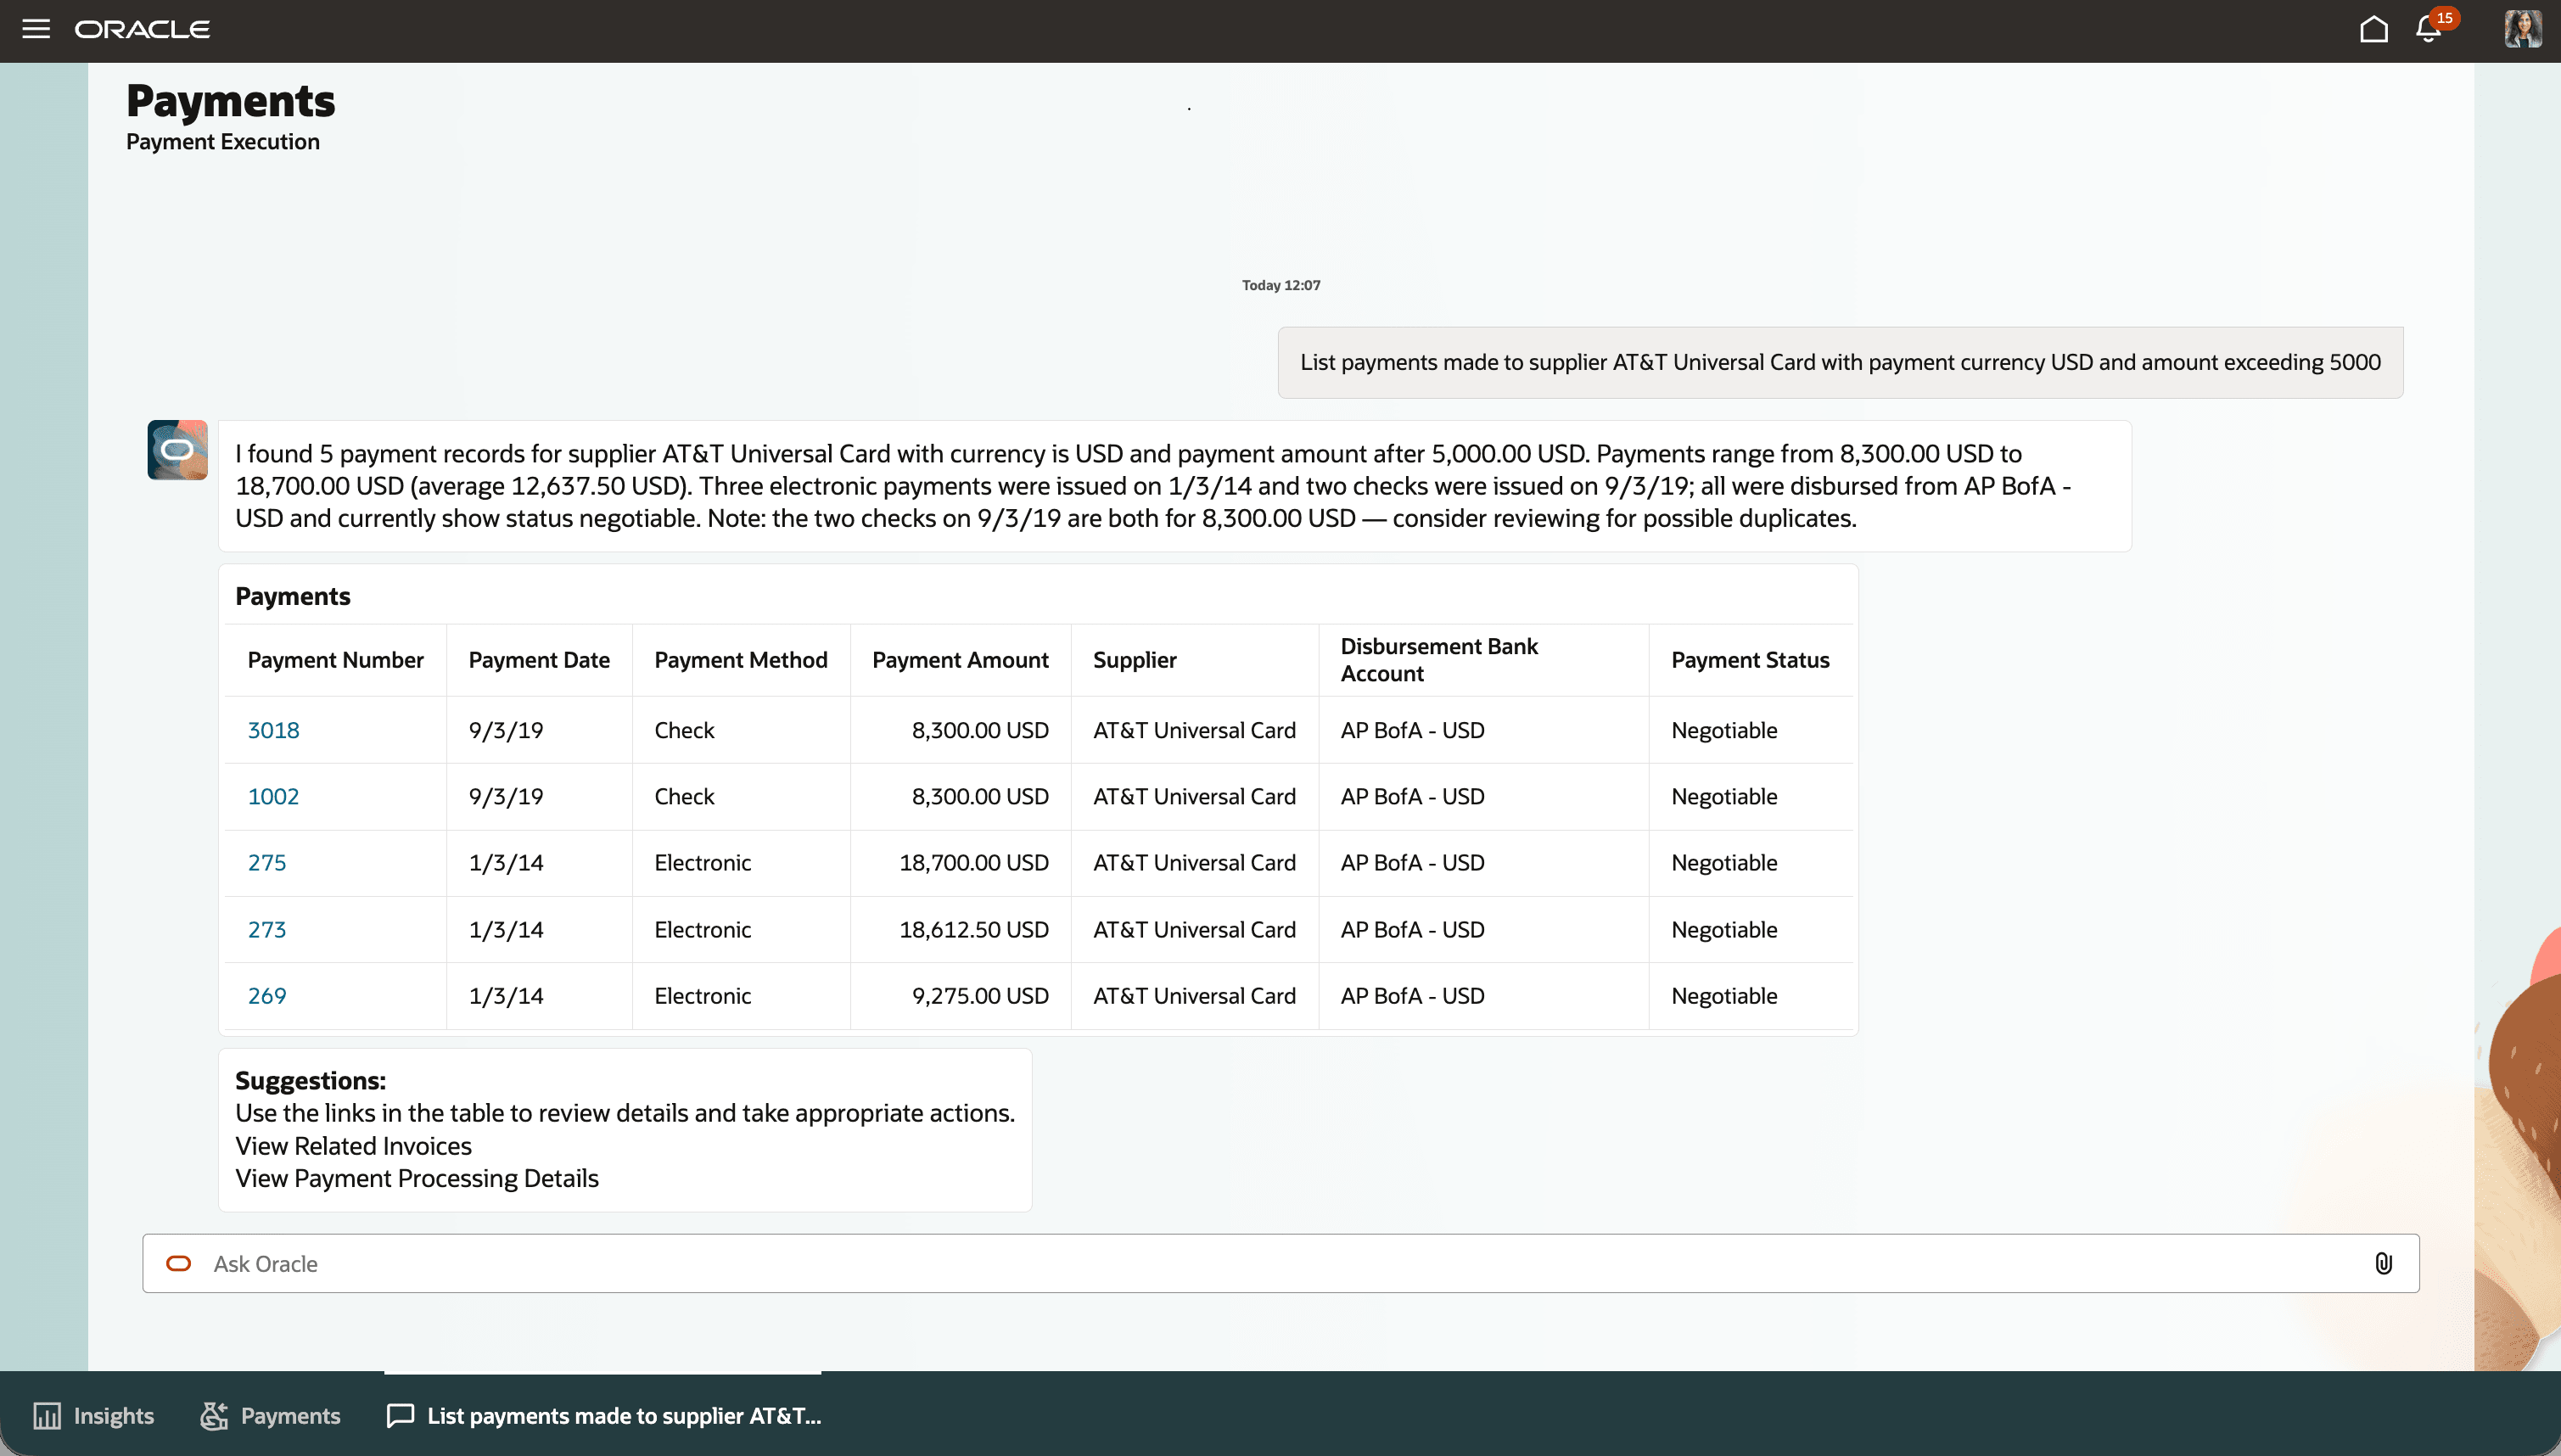Click the Oracle logo

coord(142,29)
